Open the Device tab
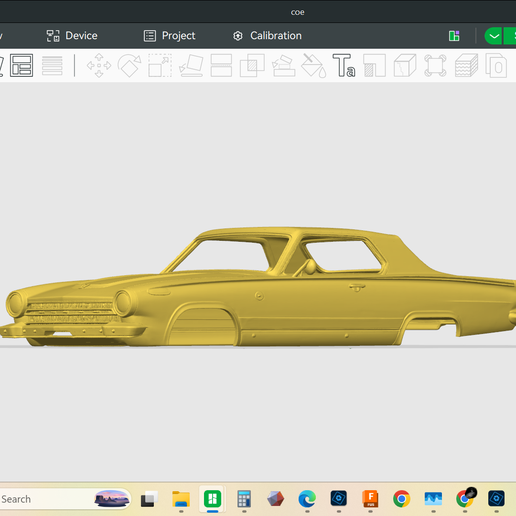 (72, 36)
